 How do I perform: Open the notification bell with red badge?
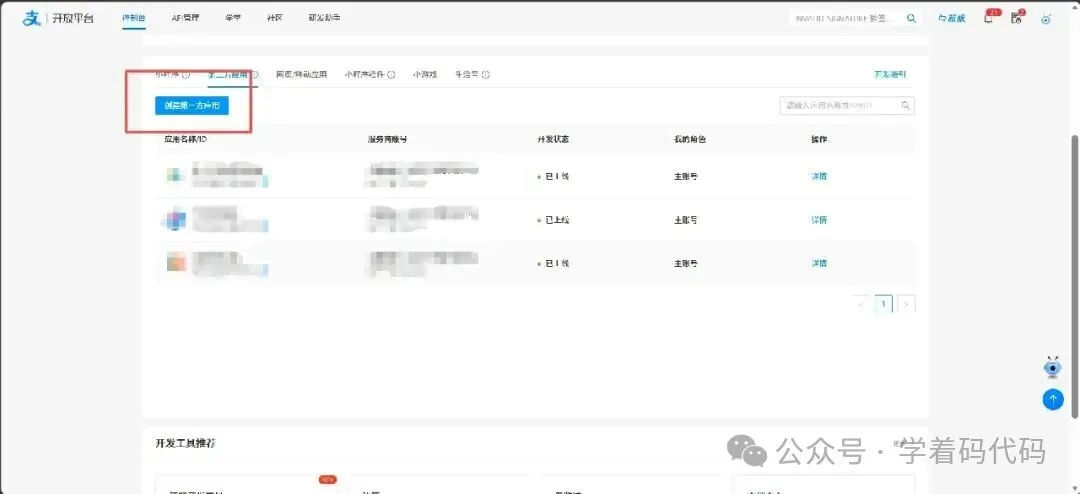point(989,19)
